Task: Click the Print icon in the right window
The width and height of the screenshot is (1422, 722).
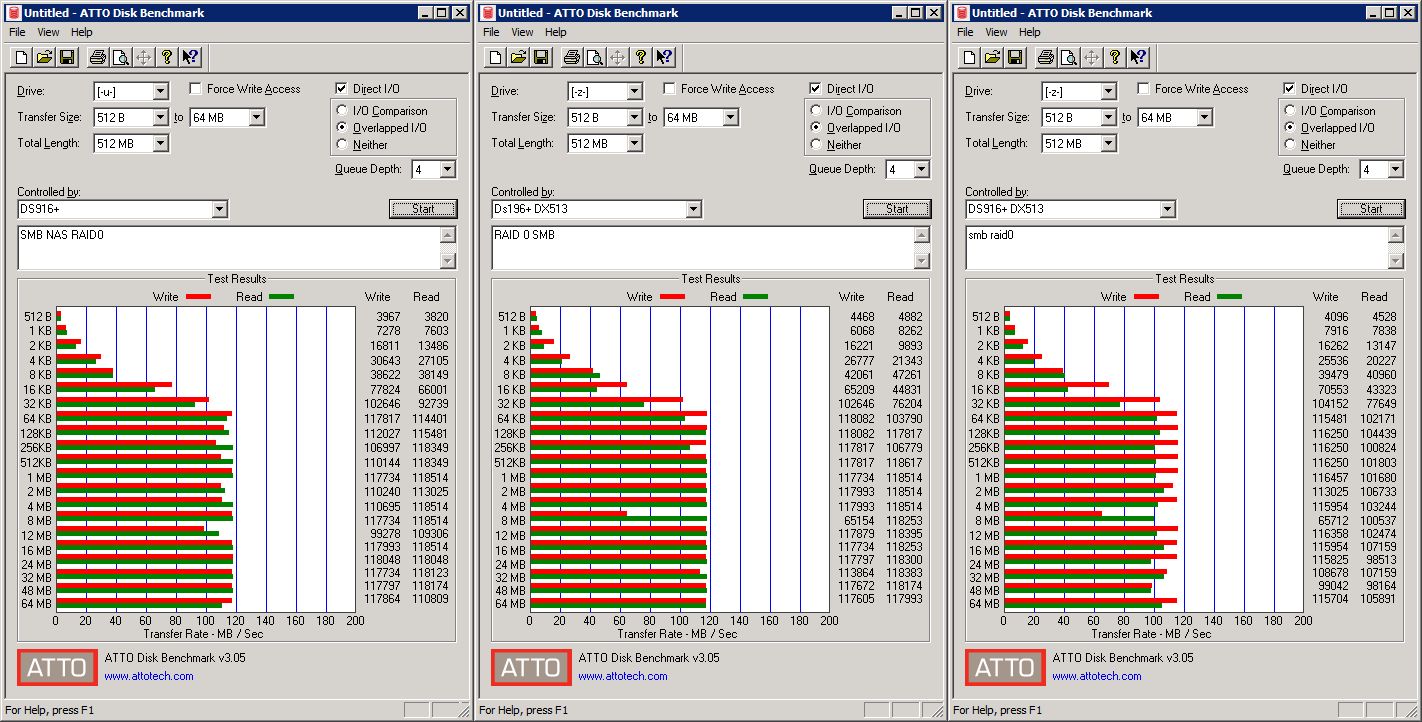Action: [1045, 57]
